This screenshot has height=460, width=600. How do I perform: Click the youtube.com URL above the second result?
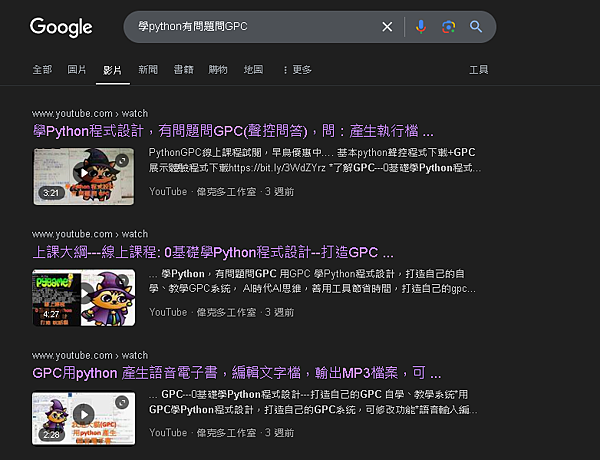tap(90, 234)
